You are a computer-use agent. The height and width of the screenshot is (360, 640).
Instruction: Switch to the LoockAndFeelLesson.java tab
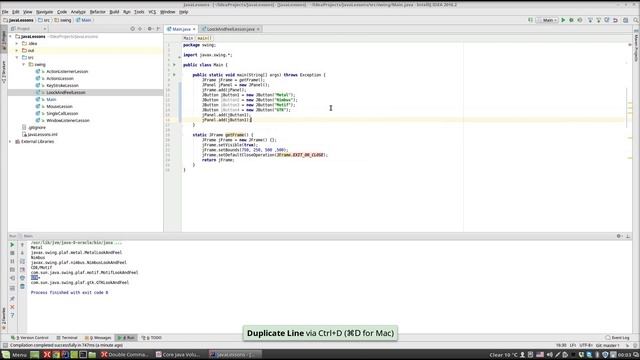coord(231,29)
